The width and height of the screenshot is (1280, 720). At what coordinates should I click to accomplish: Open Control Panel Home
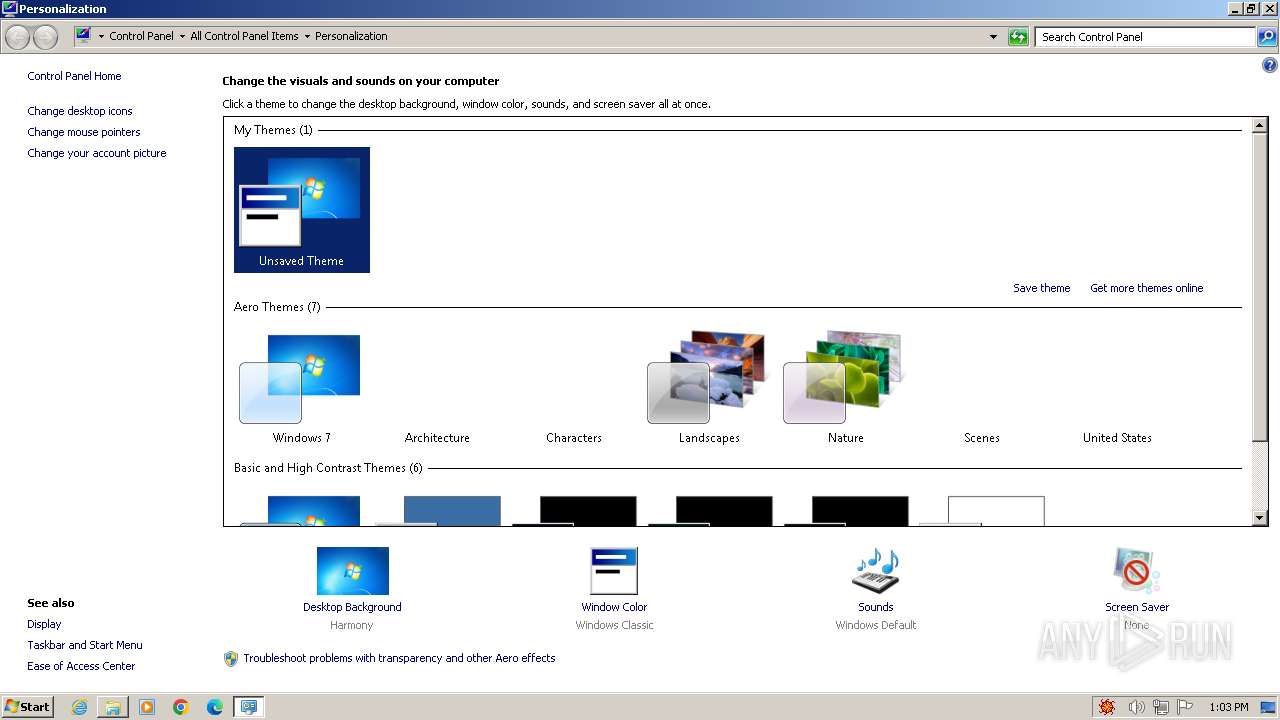coord(74,76)
